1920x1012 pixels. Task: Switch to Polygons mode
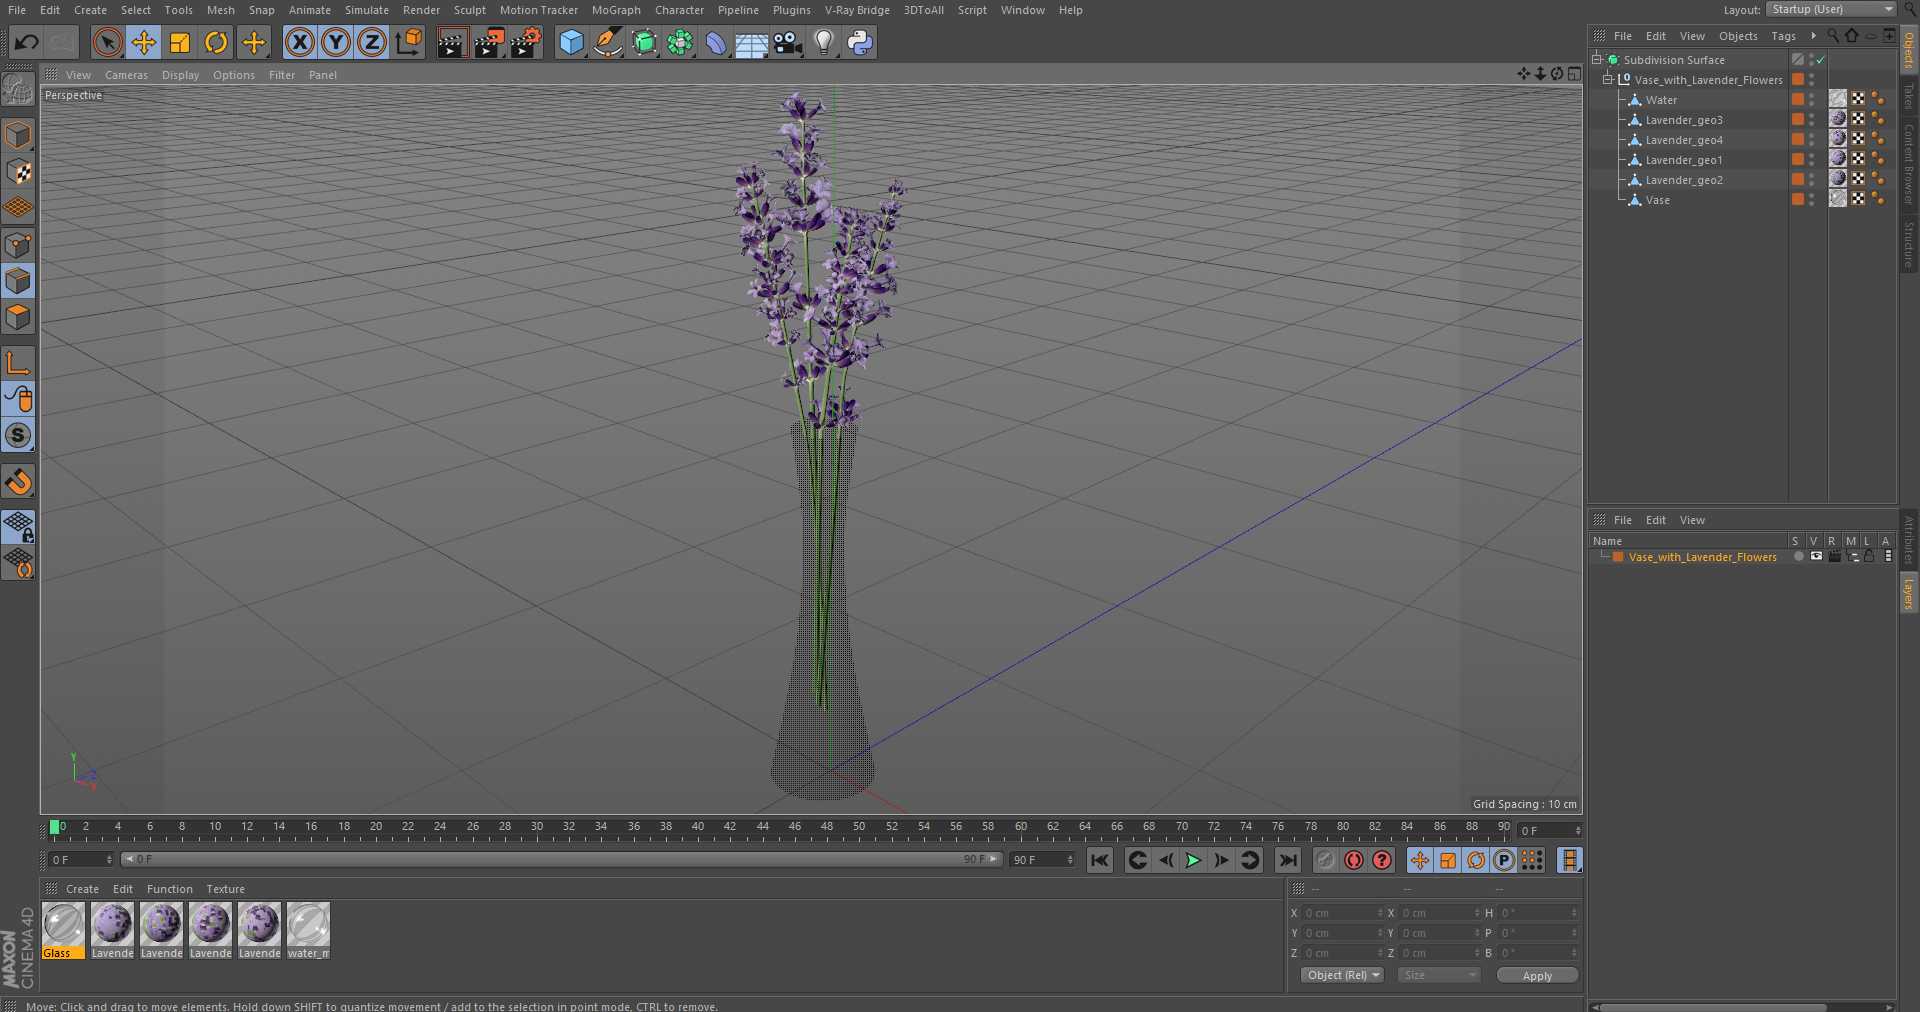[18, 317]
